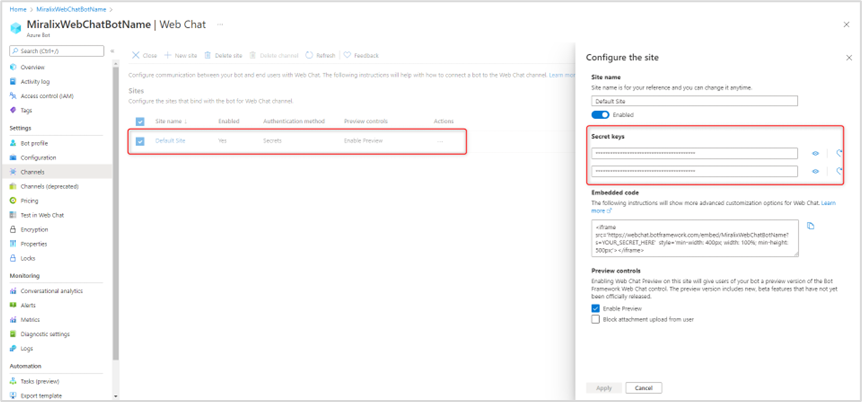Viewport: 862px width, 402px height.
Task: Click the sidebar scroll-down arrow
Action: pos(115,396)
